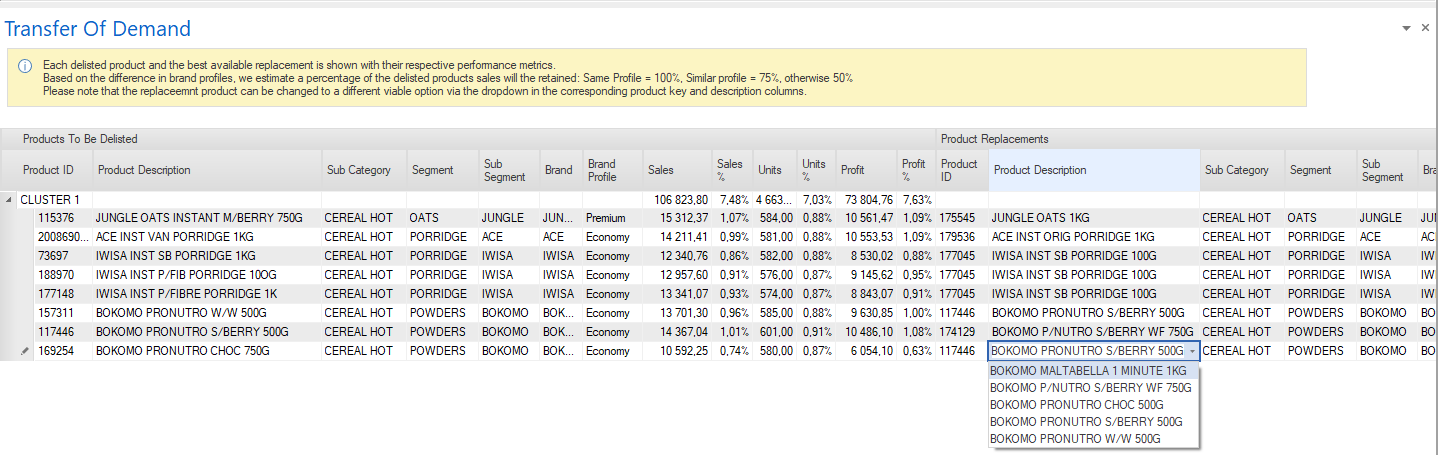
Task: Select ACE INST VAN PORRIDGE 1KG cell
Action: tap(207, 237)
